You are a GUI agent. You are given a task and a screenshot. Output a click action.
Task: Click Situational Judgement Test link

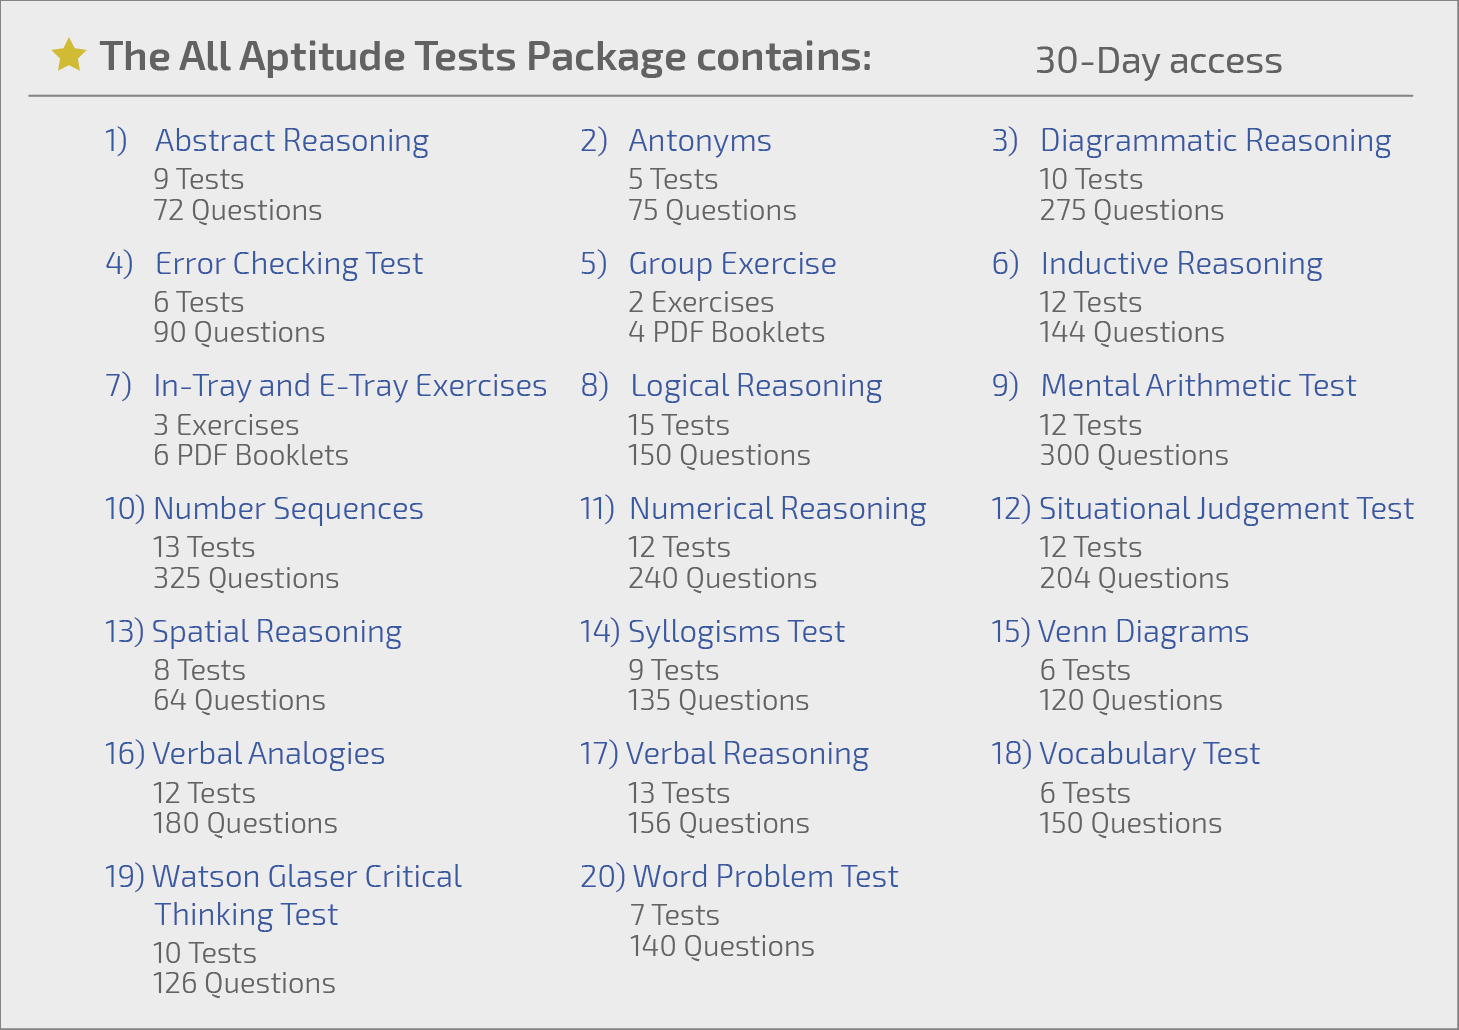1226,509
